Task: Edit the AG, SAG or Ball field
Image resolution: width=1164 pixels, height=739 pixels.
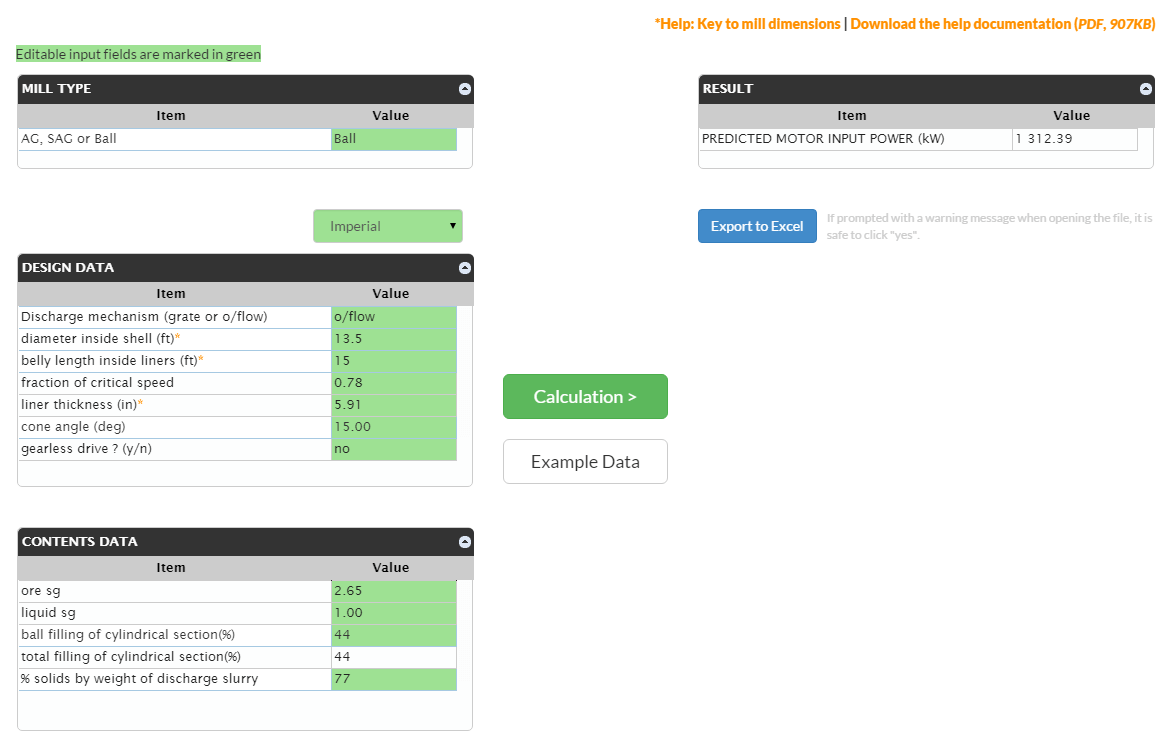Action: (x=393, y=139)
